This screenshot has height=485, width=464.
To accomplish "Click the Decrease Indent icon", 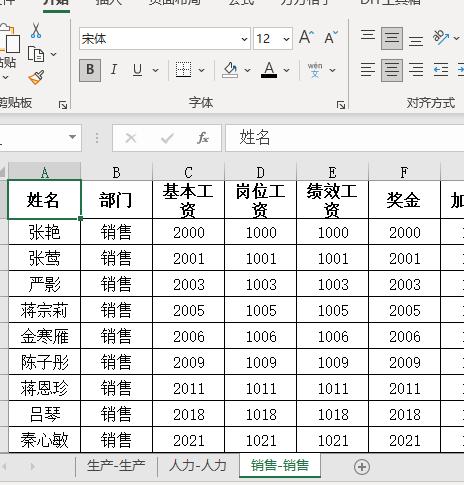I will [441, 70].
